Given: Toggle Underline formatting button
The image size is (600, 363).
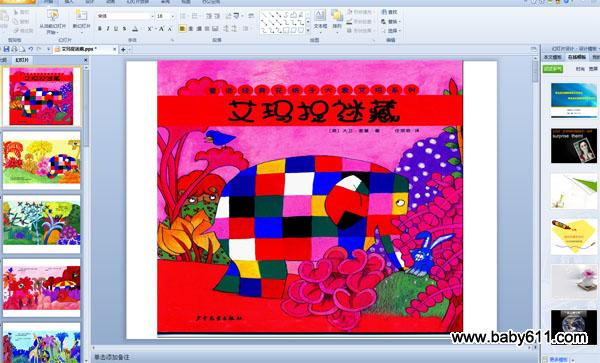Looking at the screenshot, I should (116, 29).
